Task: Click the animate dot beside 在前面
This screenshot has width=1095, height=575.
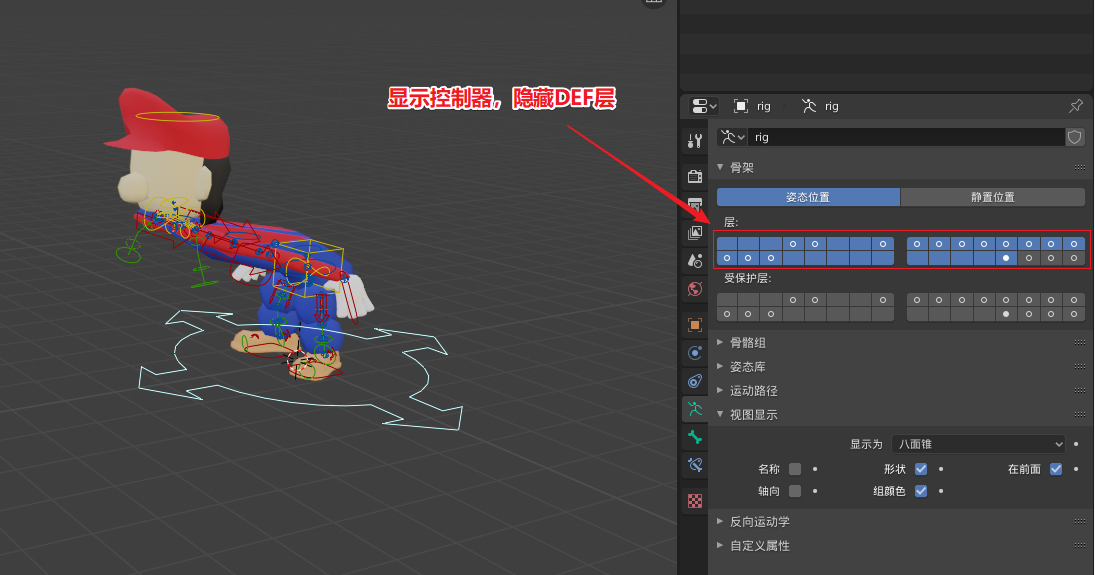Action: (1075, 469)
